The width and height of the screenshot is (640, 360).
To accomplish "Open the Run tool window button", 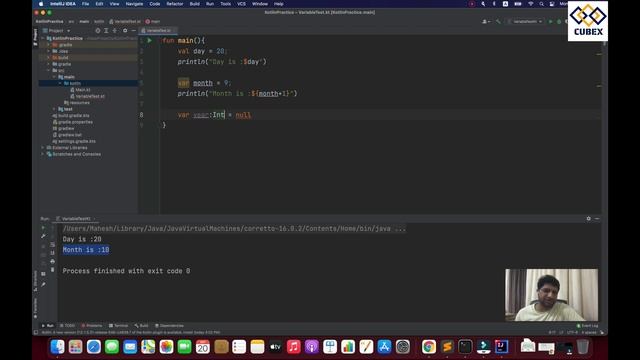I will pyautogui.click(x=47, y=326).
